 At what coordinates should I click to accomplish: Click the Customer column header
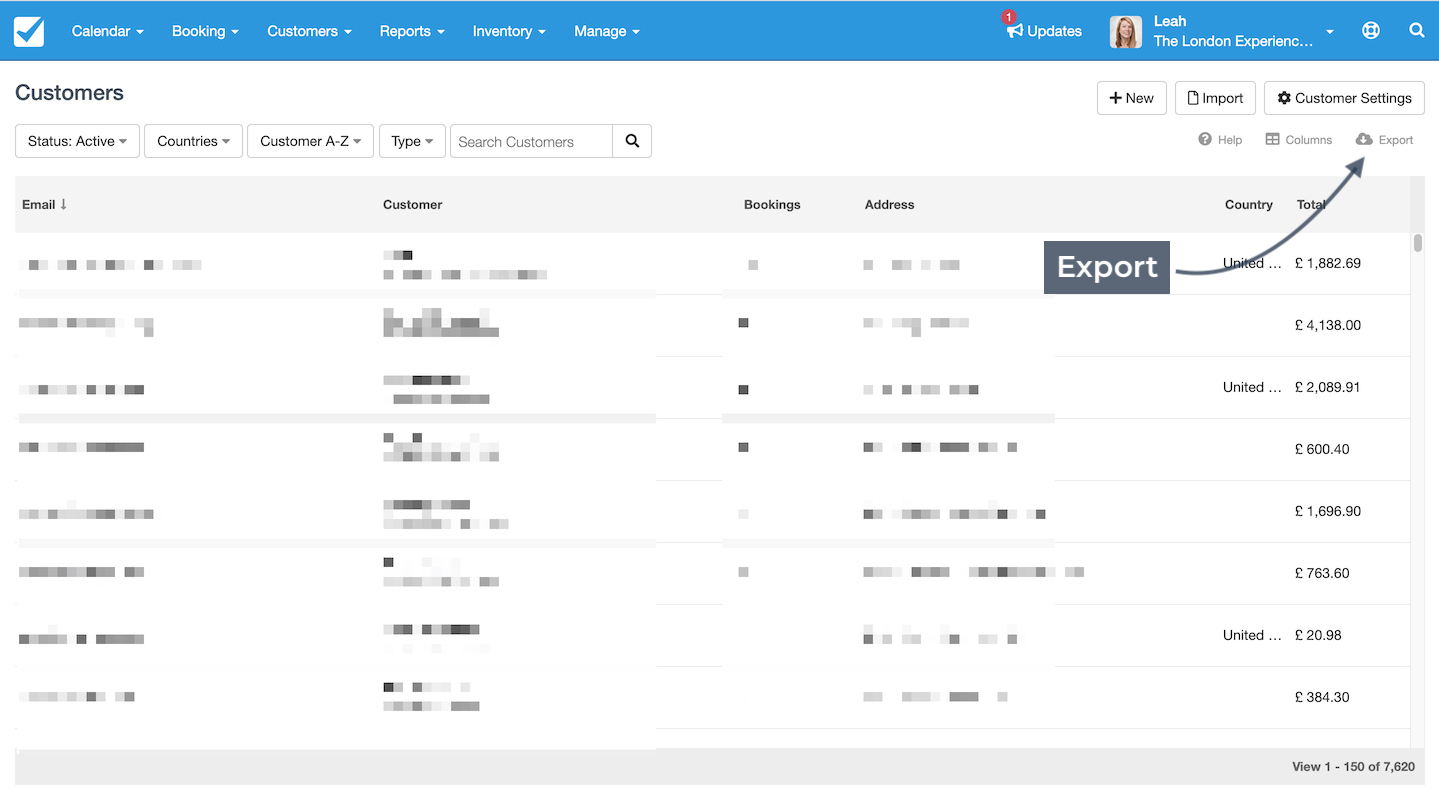coord(412,204)
